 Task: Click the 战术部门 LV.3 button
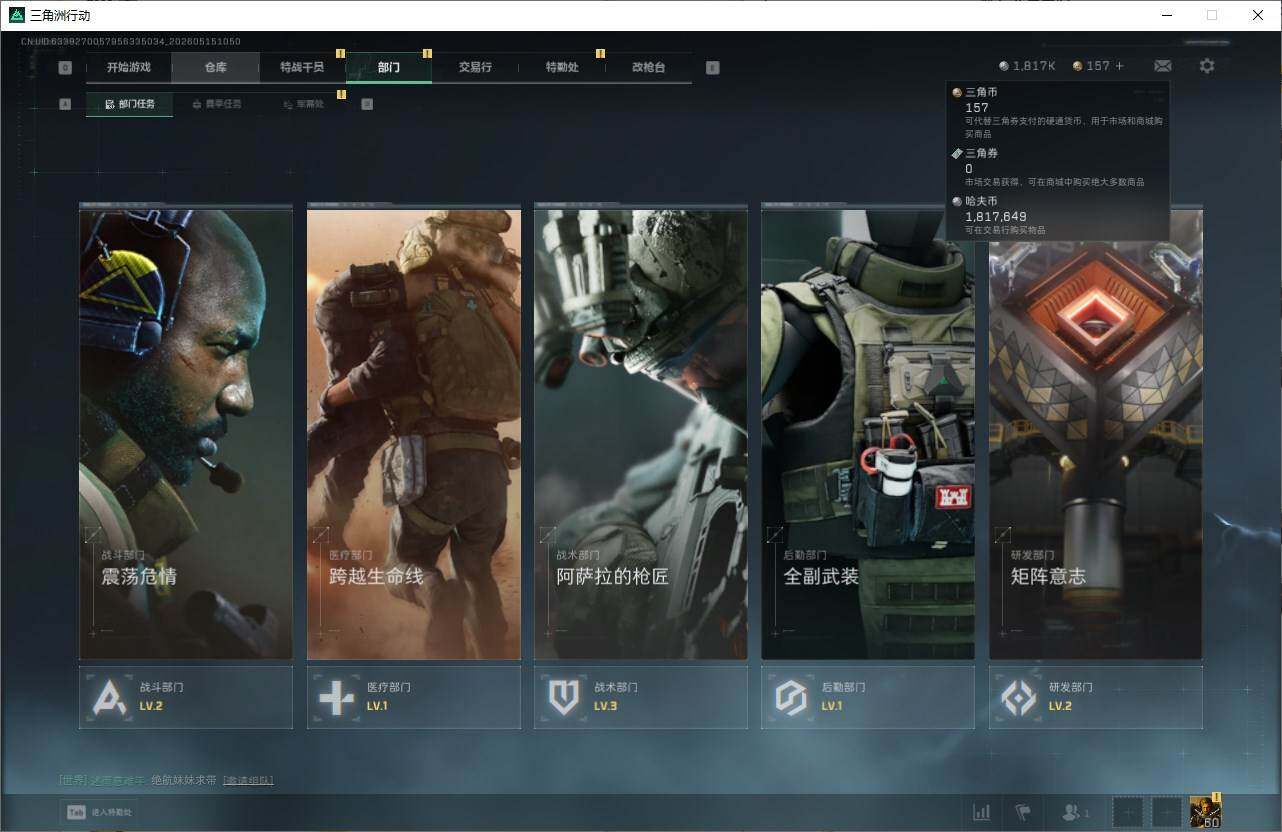[x=641, y=697]
